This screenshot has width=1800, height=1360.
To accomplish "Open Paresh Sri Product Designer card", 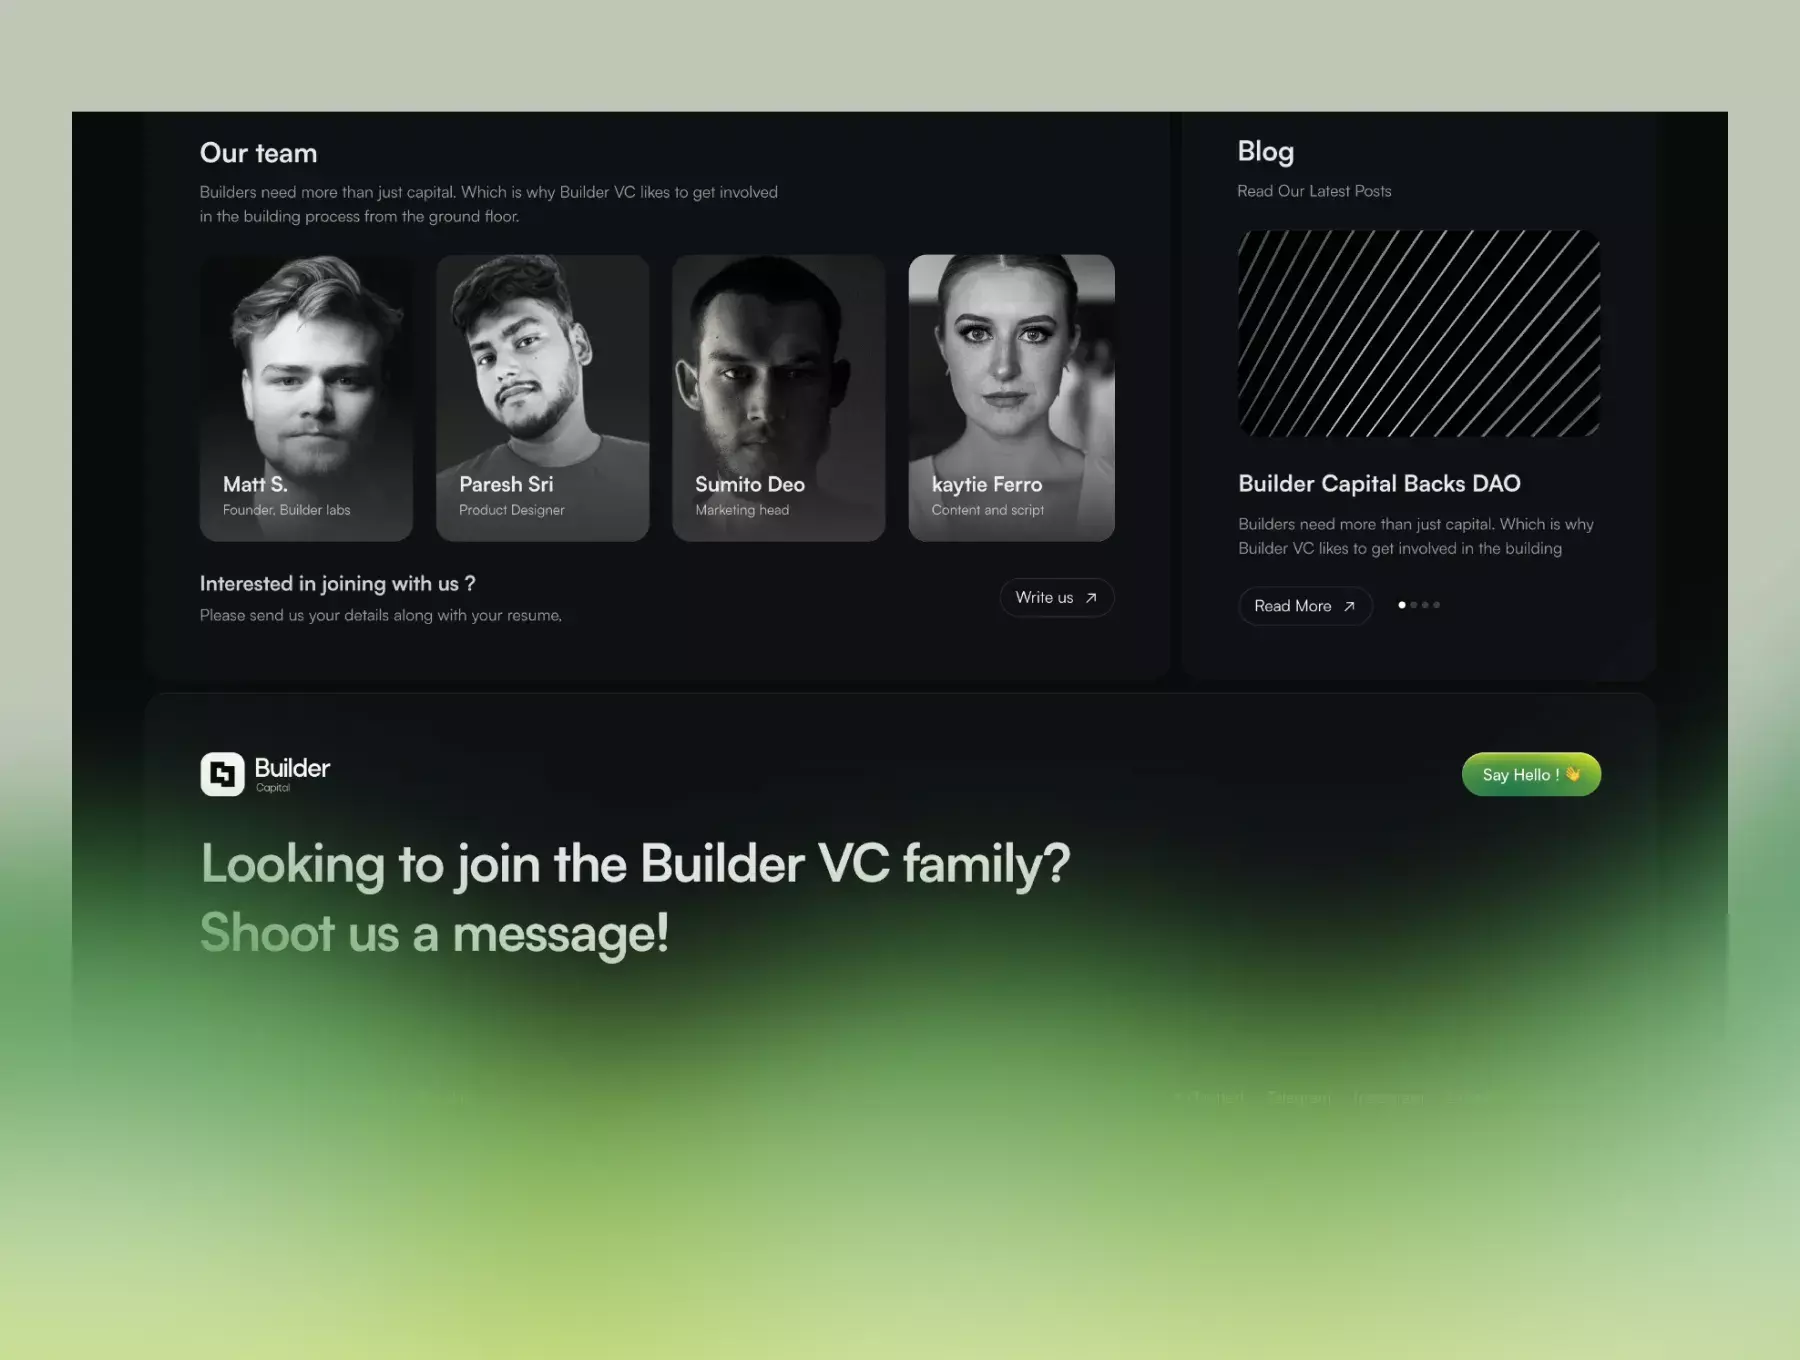I will pos(542,398).
